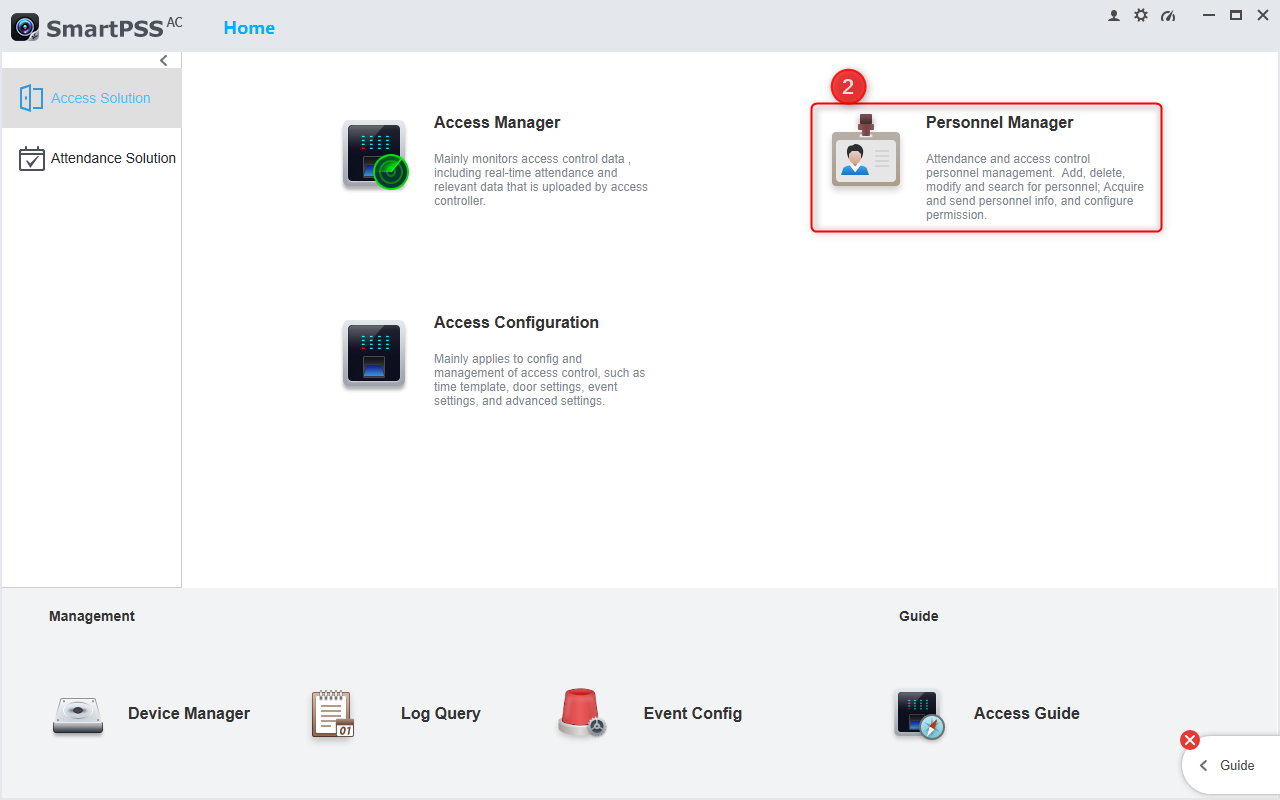Click the Access Guide label
Screen dimensions: 1280x800
click(1027, 713)
